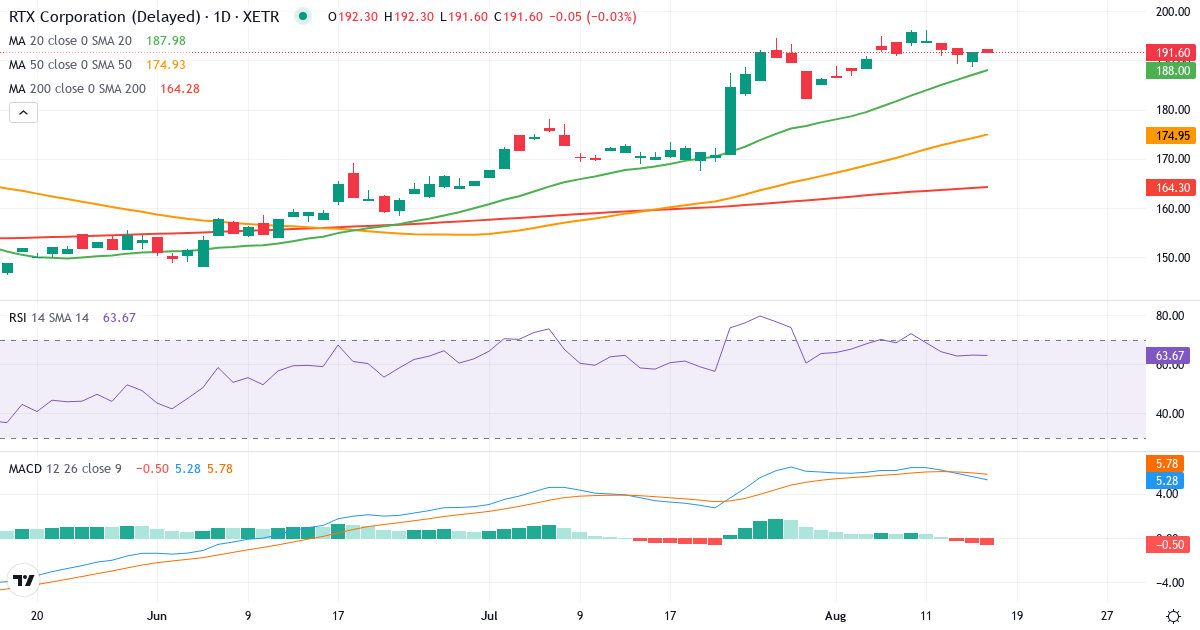Click the 191.60 current price tag
1200x630 pixels.
coord(1172,52)
